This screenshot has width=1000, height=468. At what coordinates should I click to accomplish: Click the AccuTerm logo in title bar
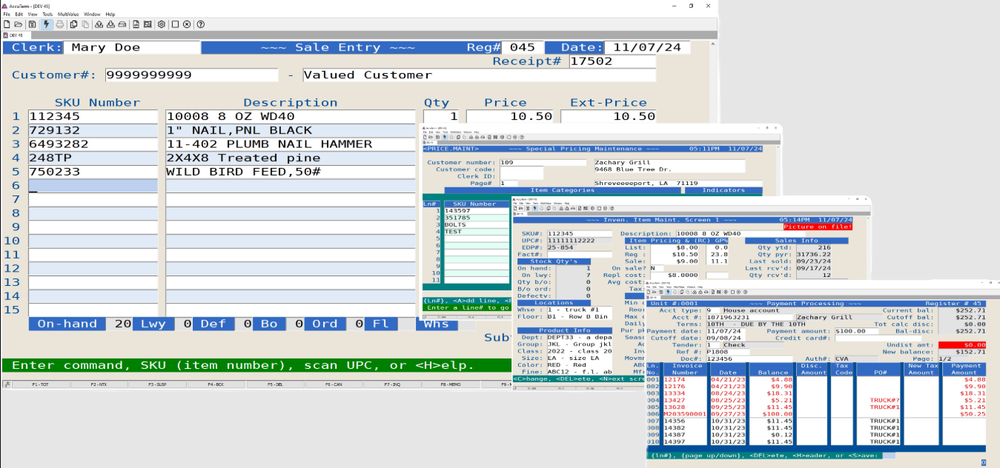click(x=4, y=6)
